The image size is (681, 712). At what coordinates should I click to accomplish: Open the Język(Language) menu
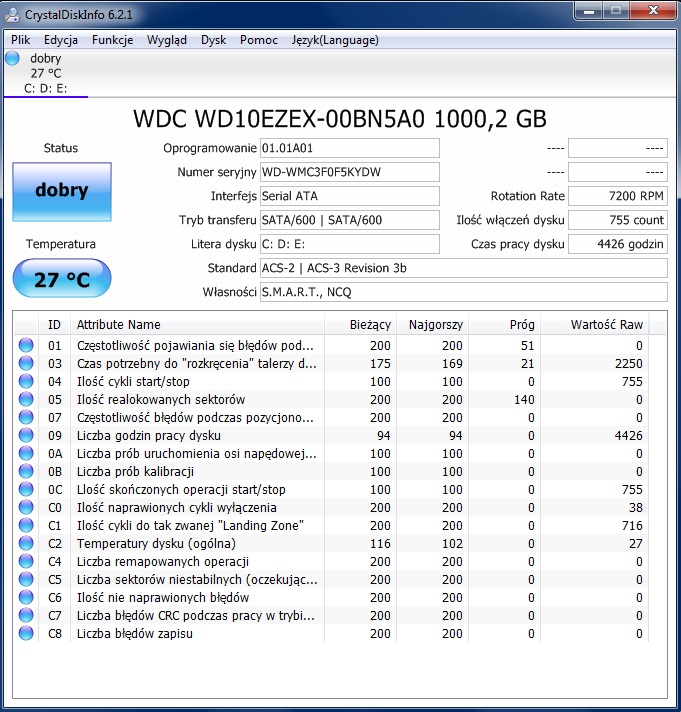[x=335, y=40]
